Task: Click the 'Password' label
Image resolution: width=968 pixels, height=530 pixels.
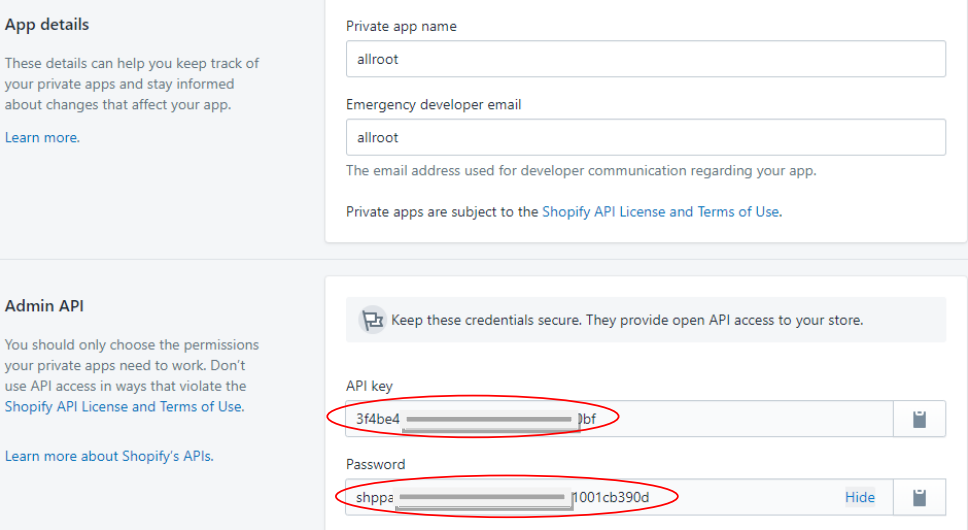Action: (x=375, y=465)
